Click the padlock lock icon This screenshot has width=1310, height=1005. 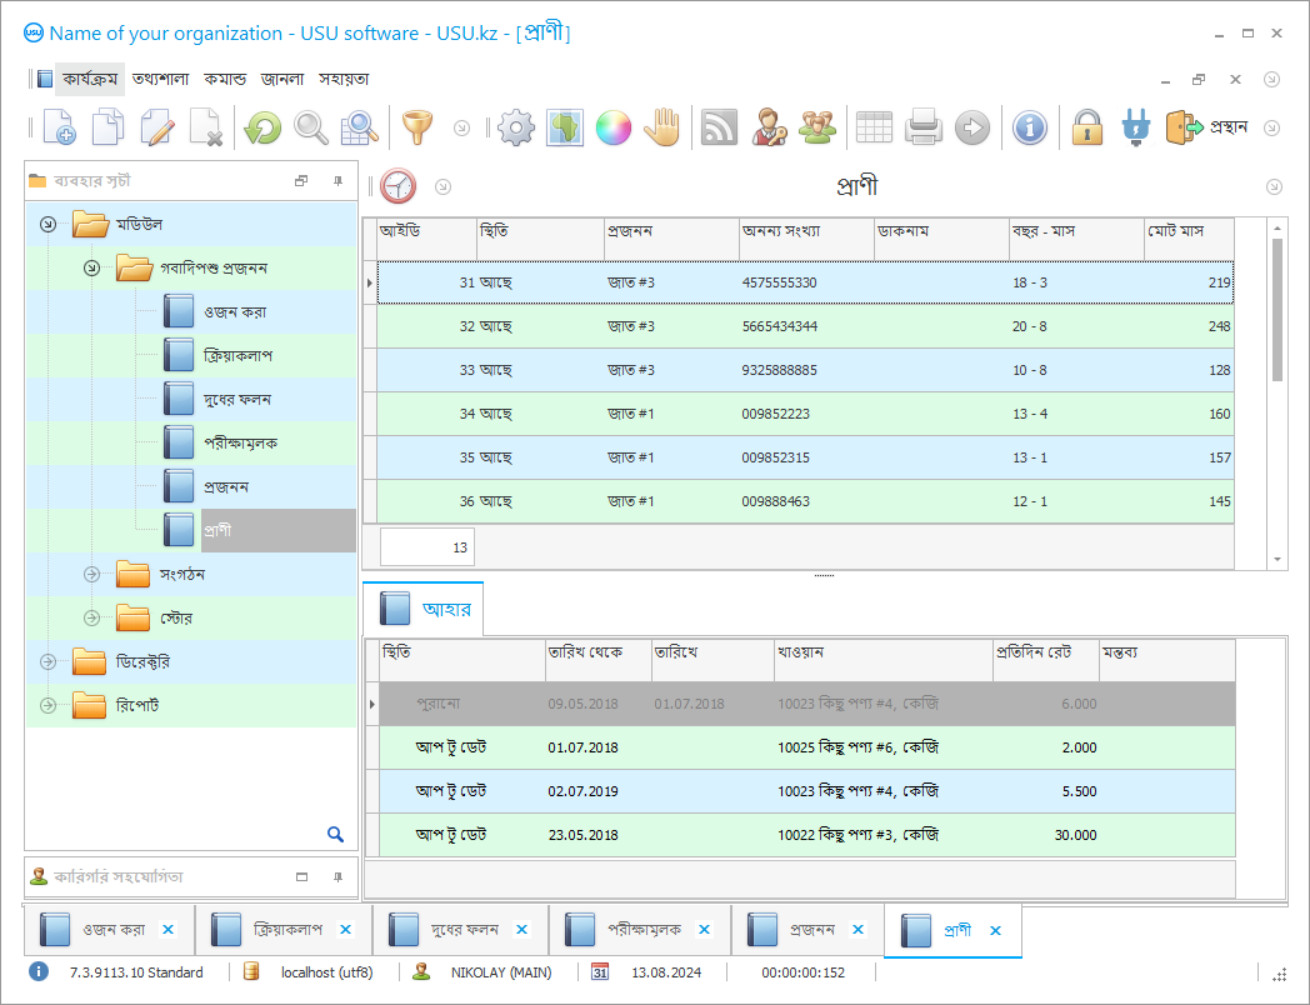point(1087,128)
